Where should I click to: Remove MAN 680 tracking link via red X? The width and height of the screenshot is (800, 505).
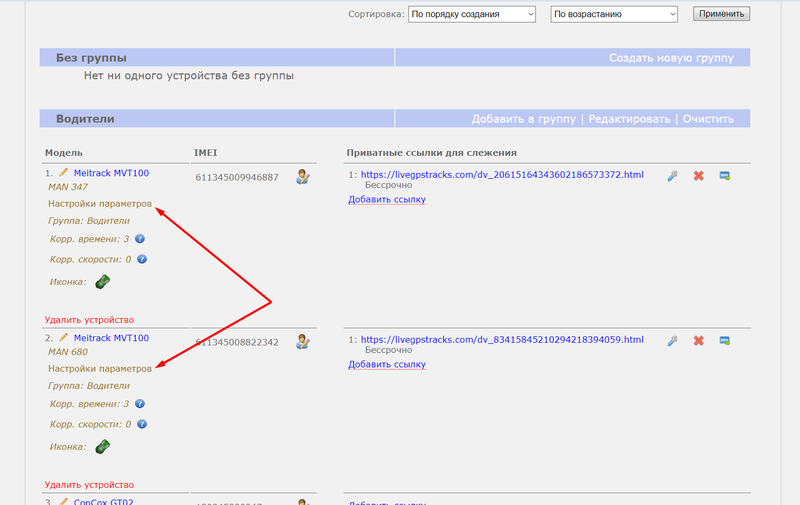click(x=698, y=341)
